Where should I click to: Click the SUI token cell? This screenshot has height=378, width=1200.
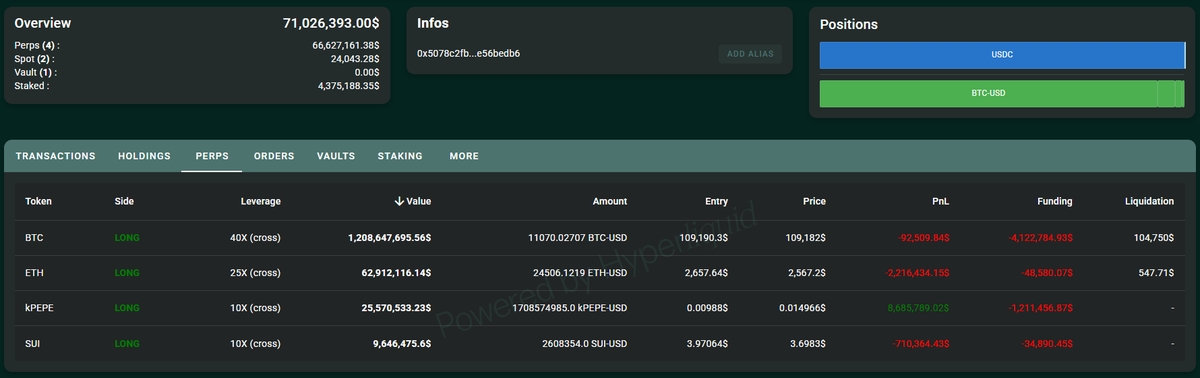click(34, 343)
